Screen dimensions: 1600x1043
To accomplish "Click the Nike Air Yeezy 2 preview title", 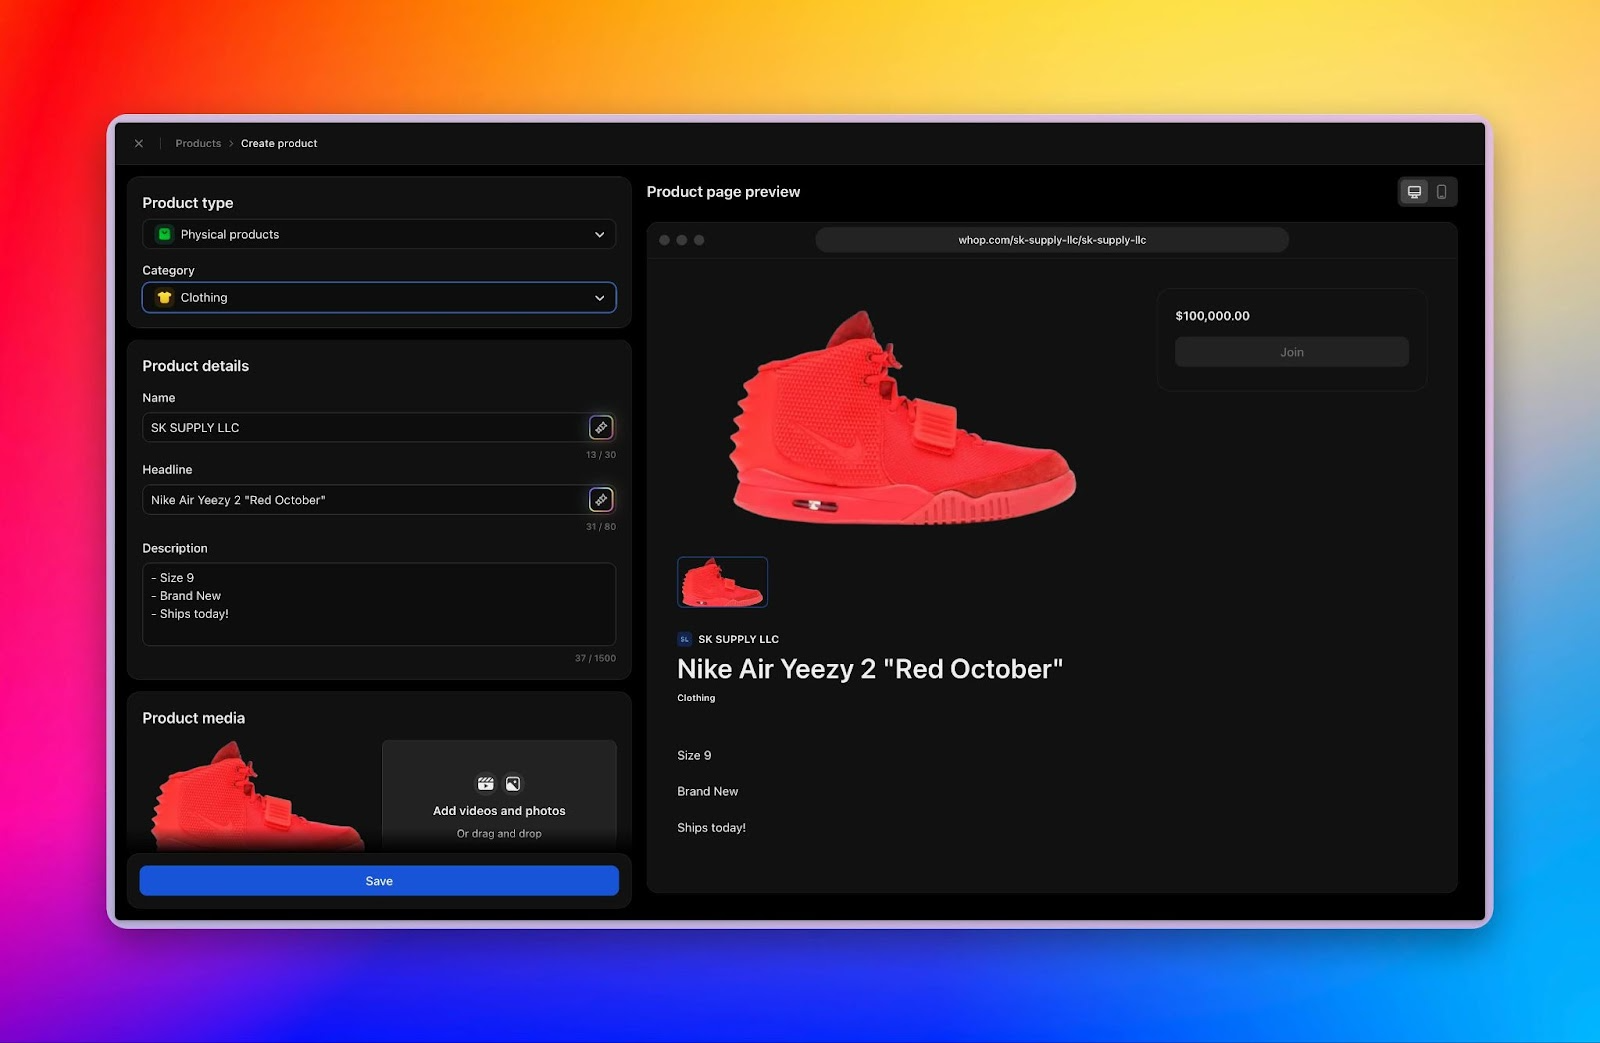I will [x=870, y=669].
